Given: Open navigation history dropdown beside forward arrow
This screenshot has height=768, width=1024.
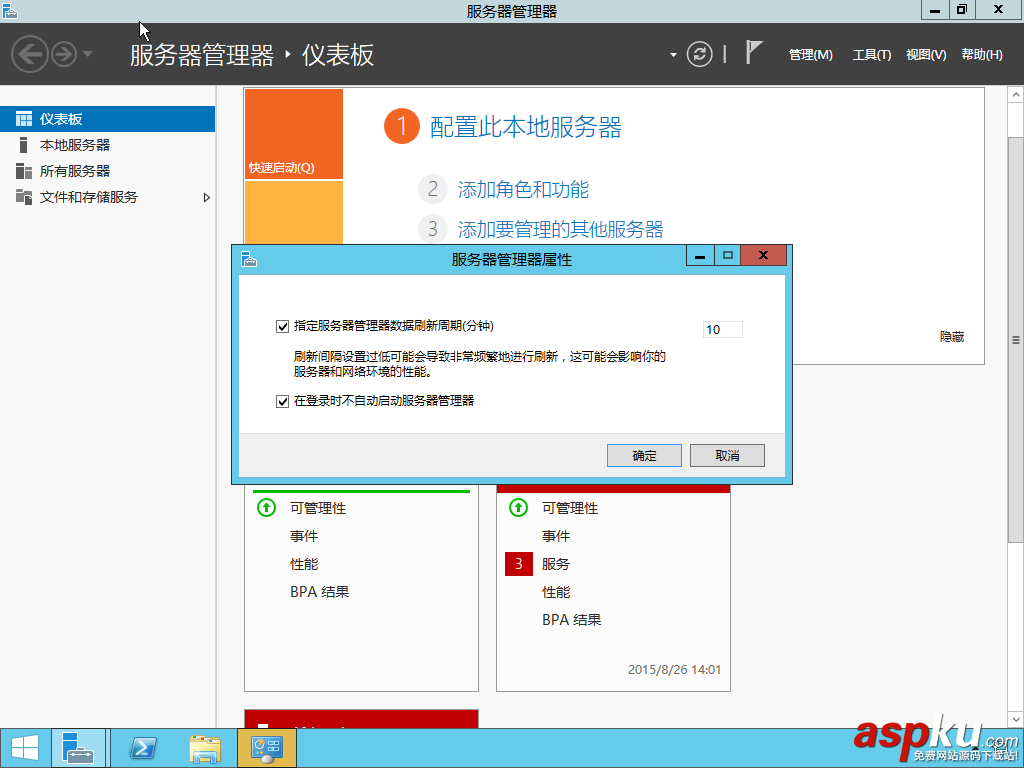Looking at the screenshot, I should click(88, 54).
